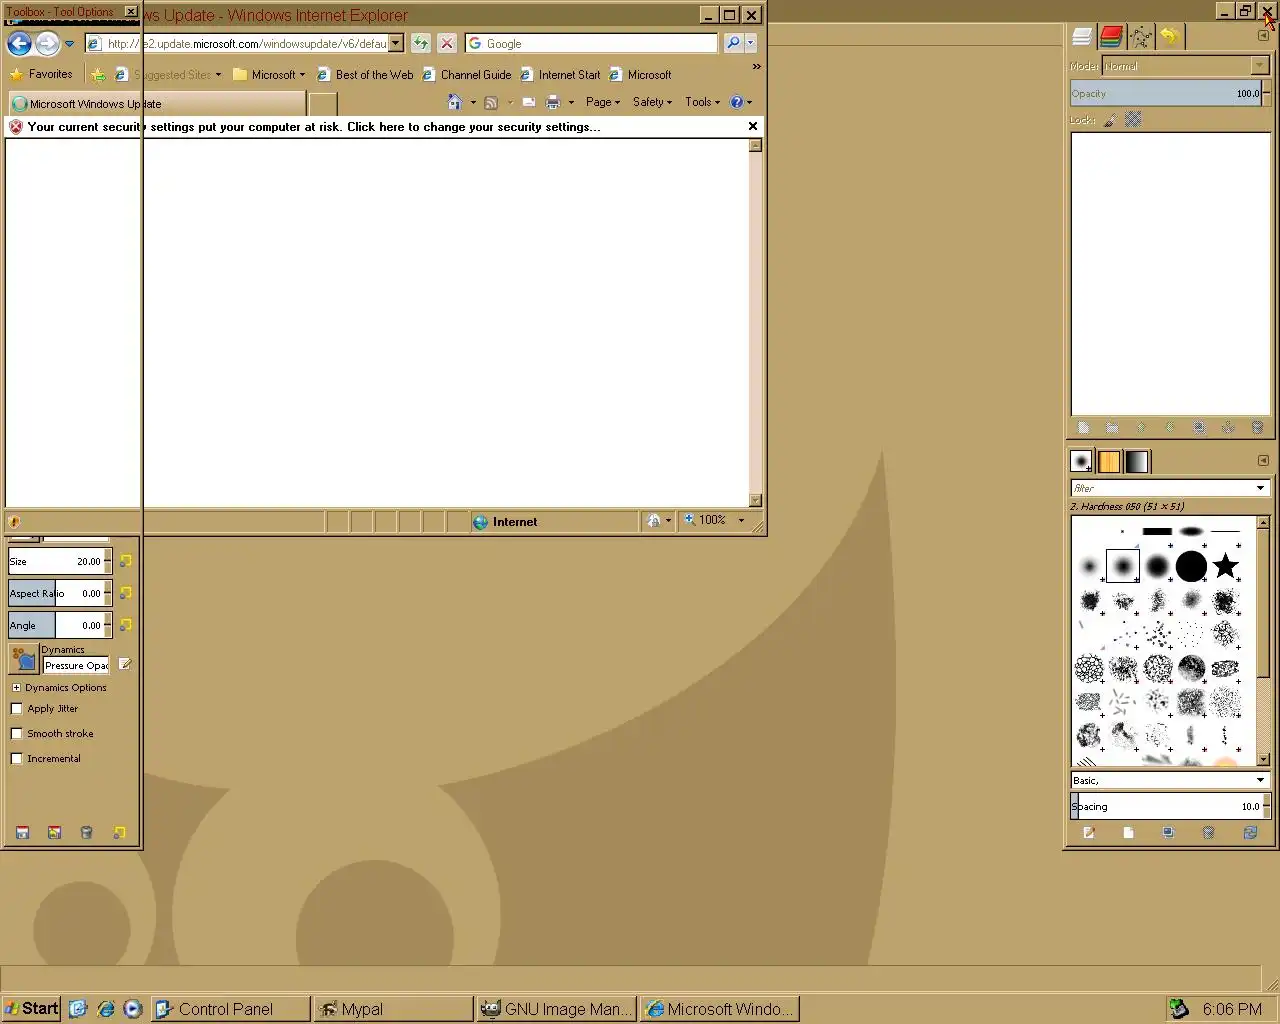
Task: Enable the Incremental checkbox
Action: pos(16,759)
